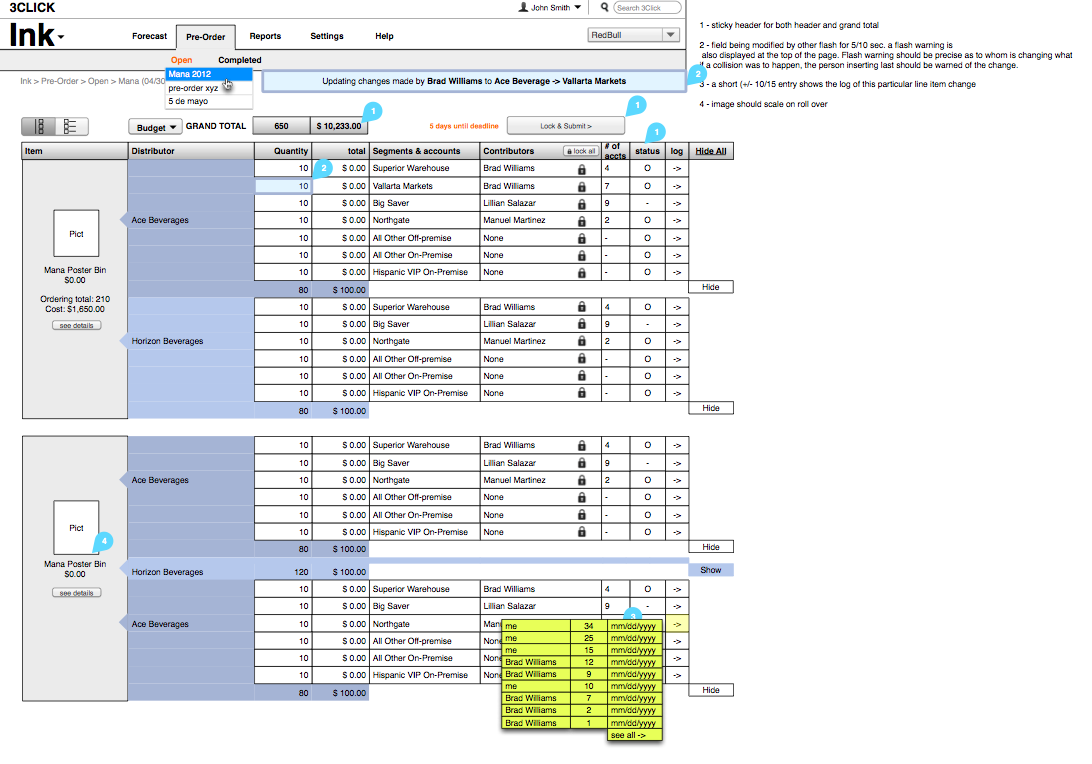Open All Other Off-premise log arrow in expanded Horizon group

pyautogui.click(x=677, y=359)
